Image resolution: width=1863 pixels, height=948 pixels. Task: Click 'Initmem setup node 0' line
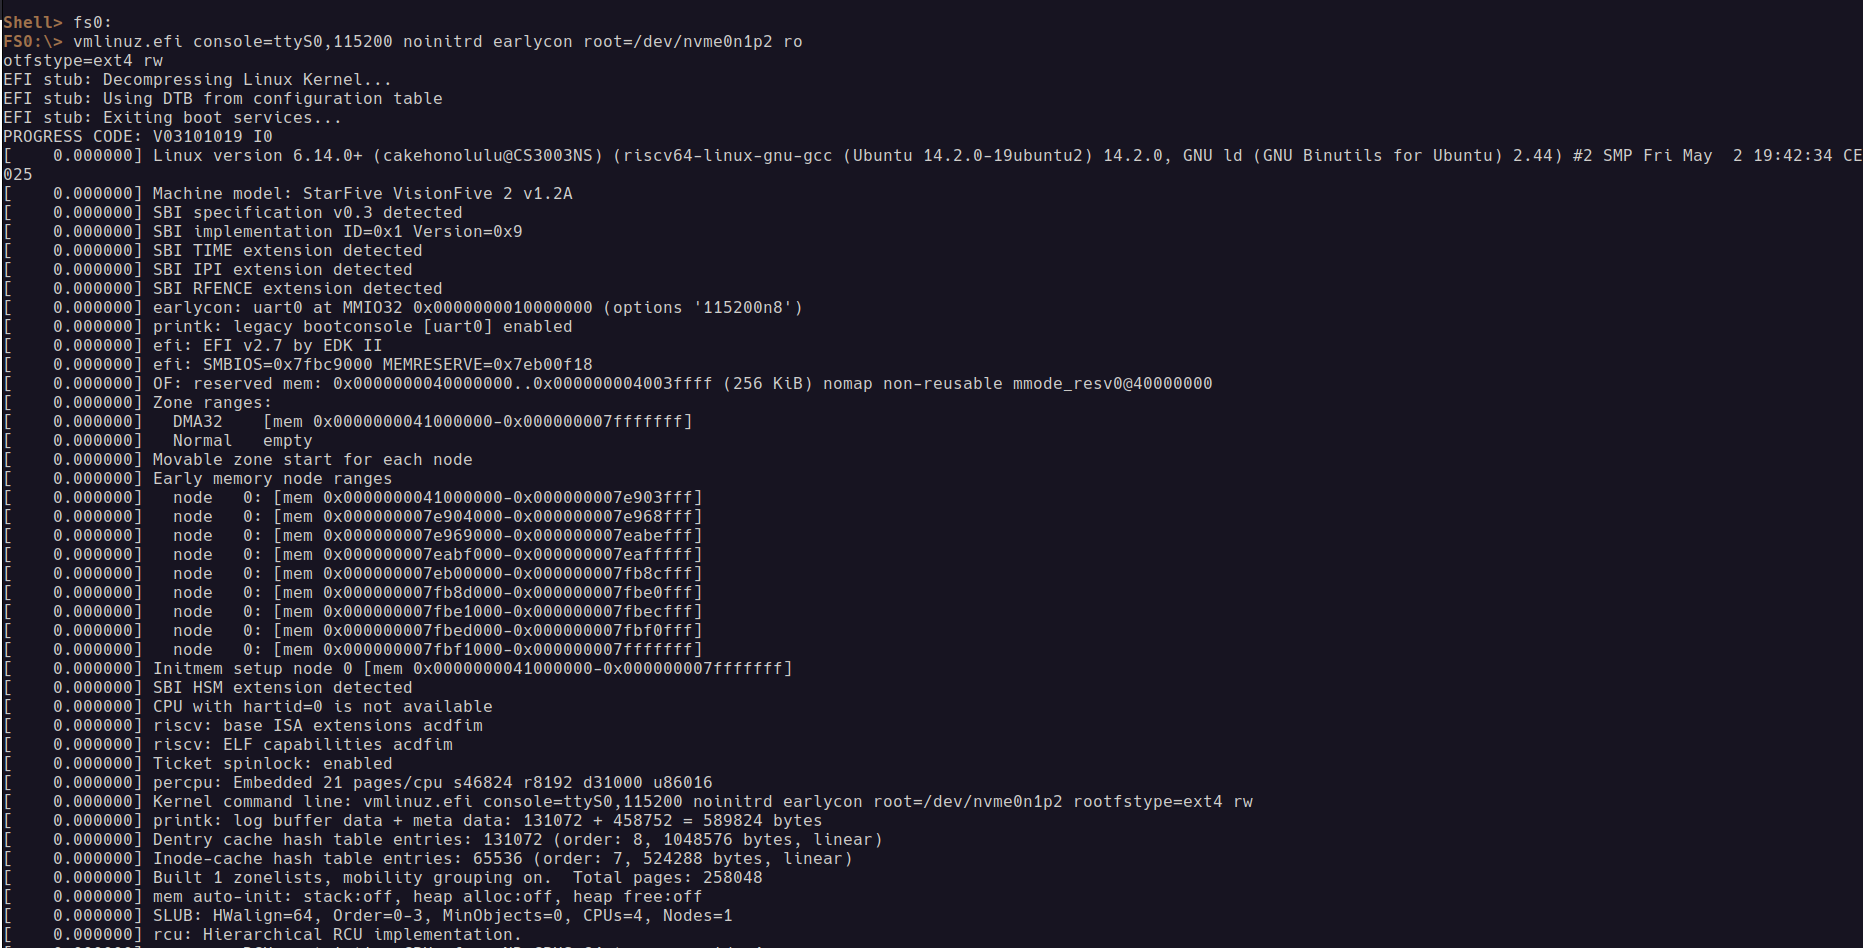(x=473, y=668)
